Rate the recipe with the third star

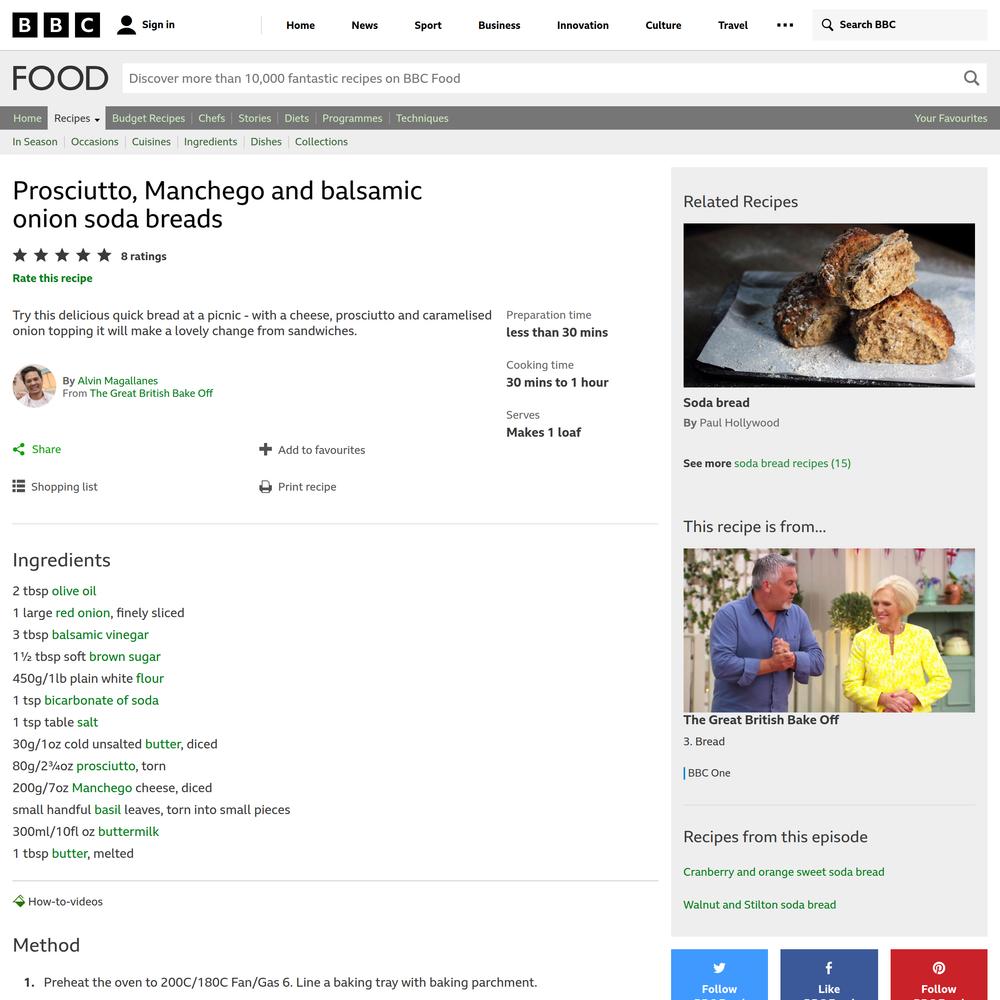(62, 255)
